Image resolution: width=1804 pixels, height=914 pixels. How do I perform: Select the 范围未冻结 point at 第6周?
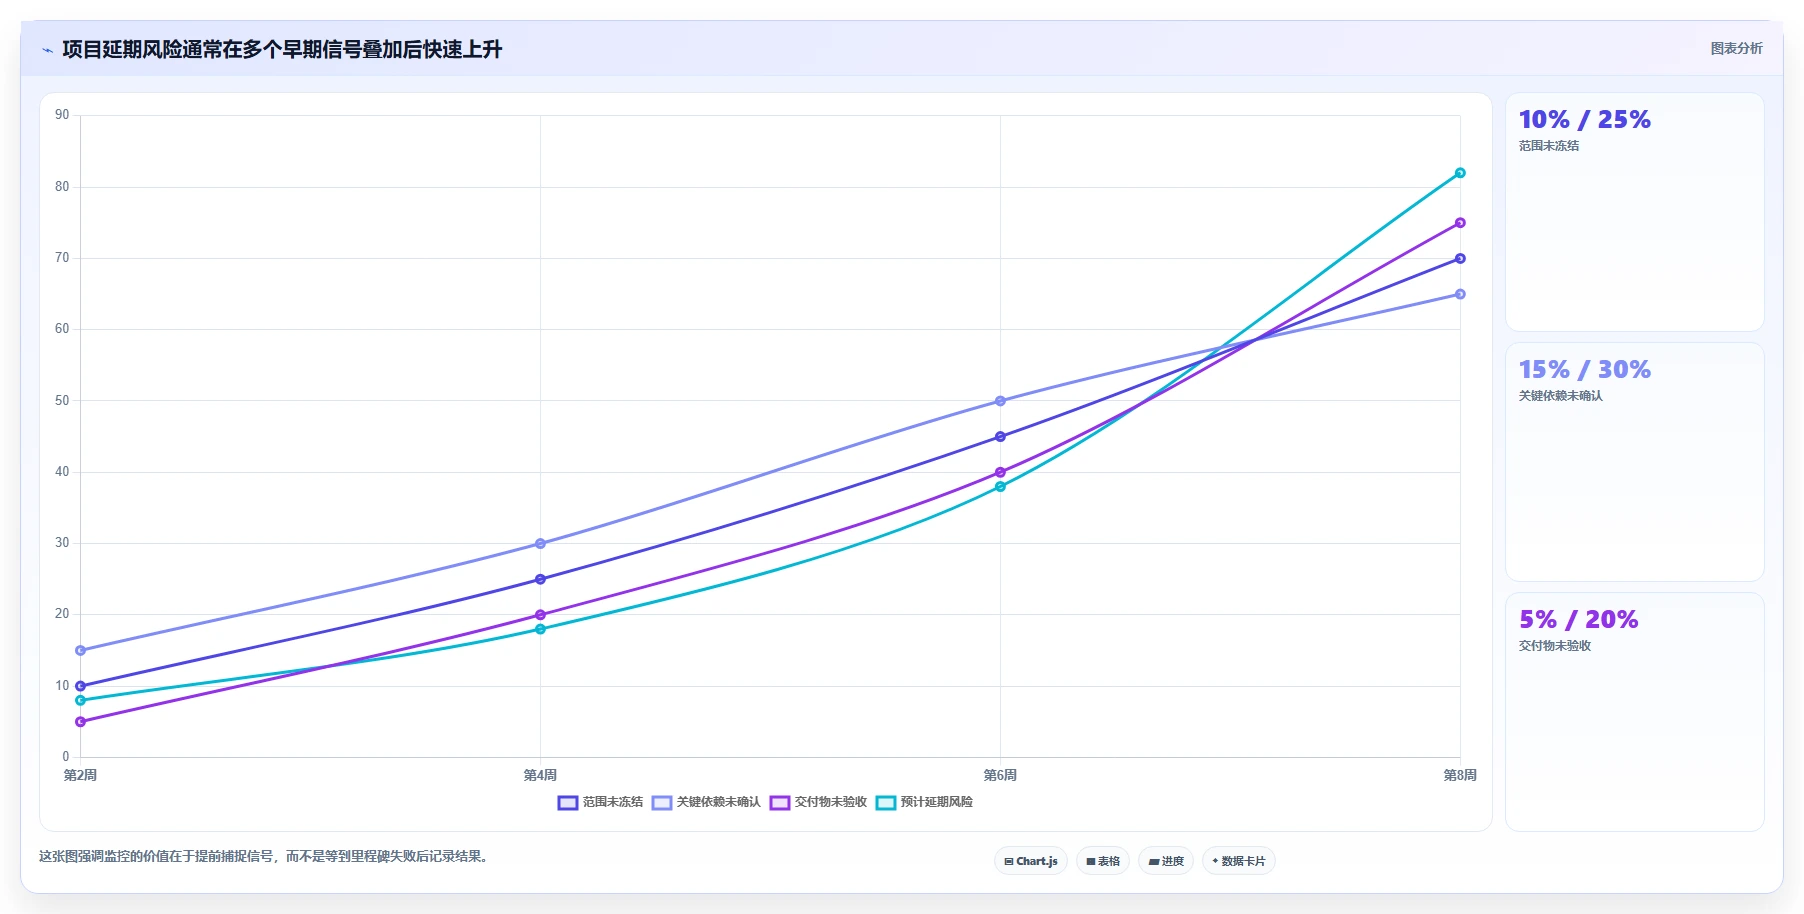click(1000, 437)
